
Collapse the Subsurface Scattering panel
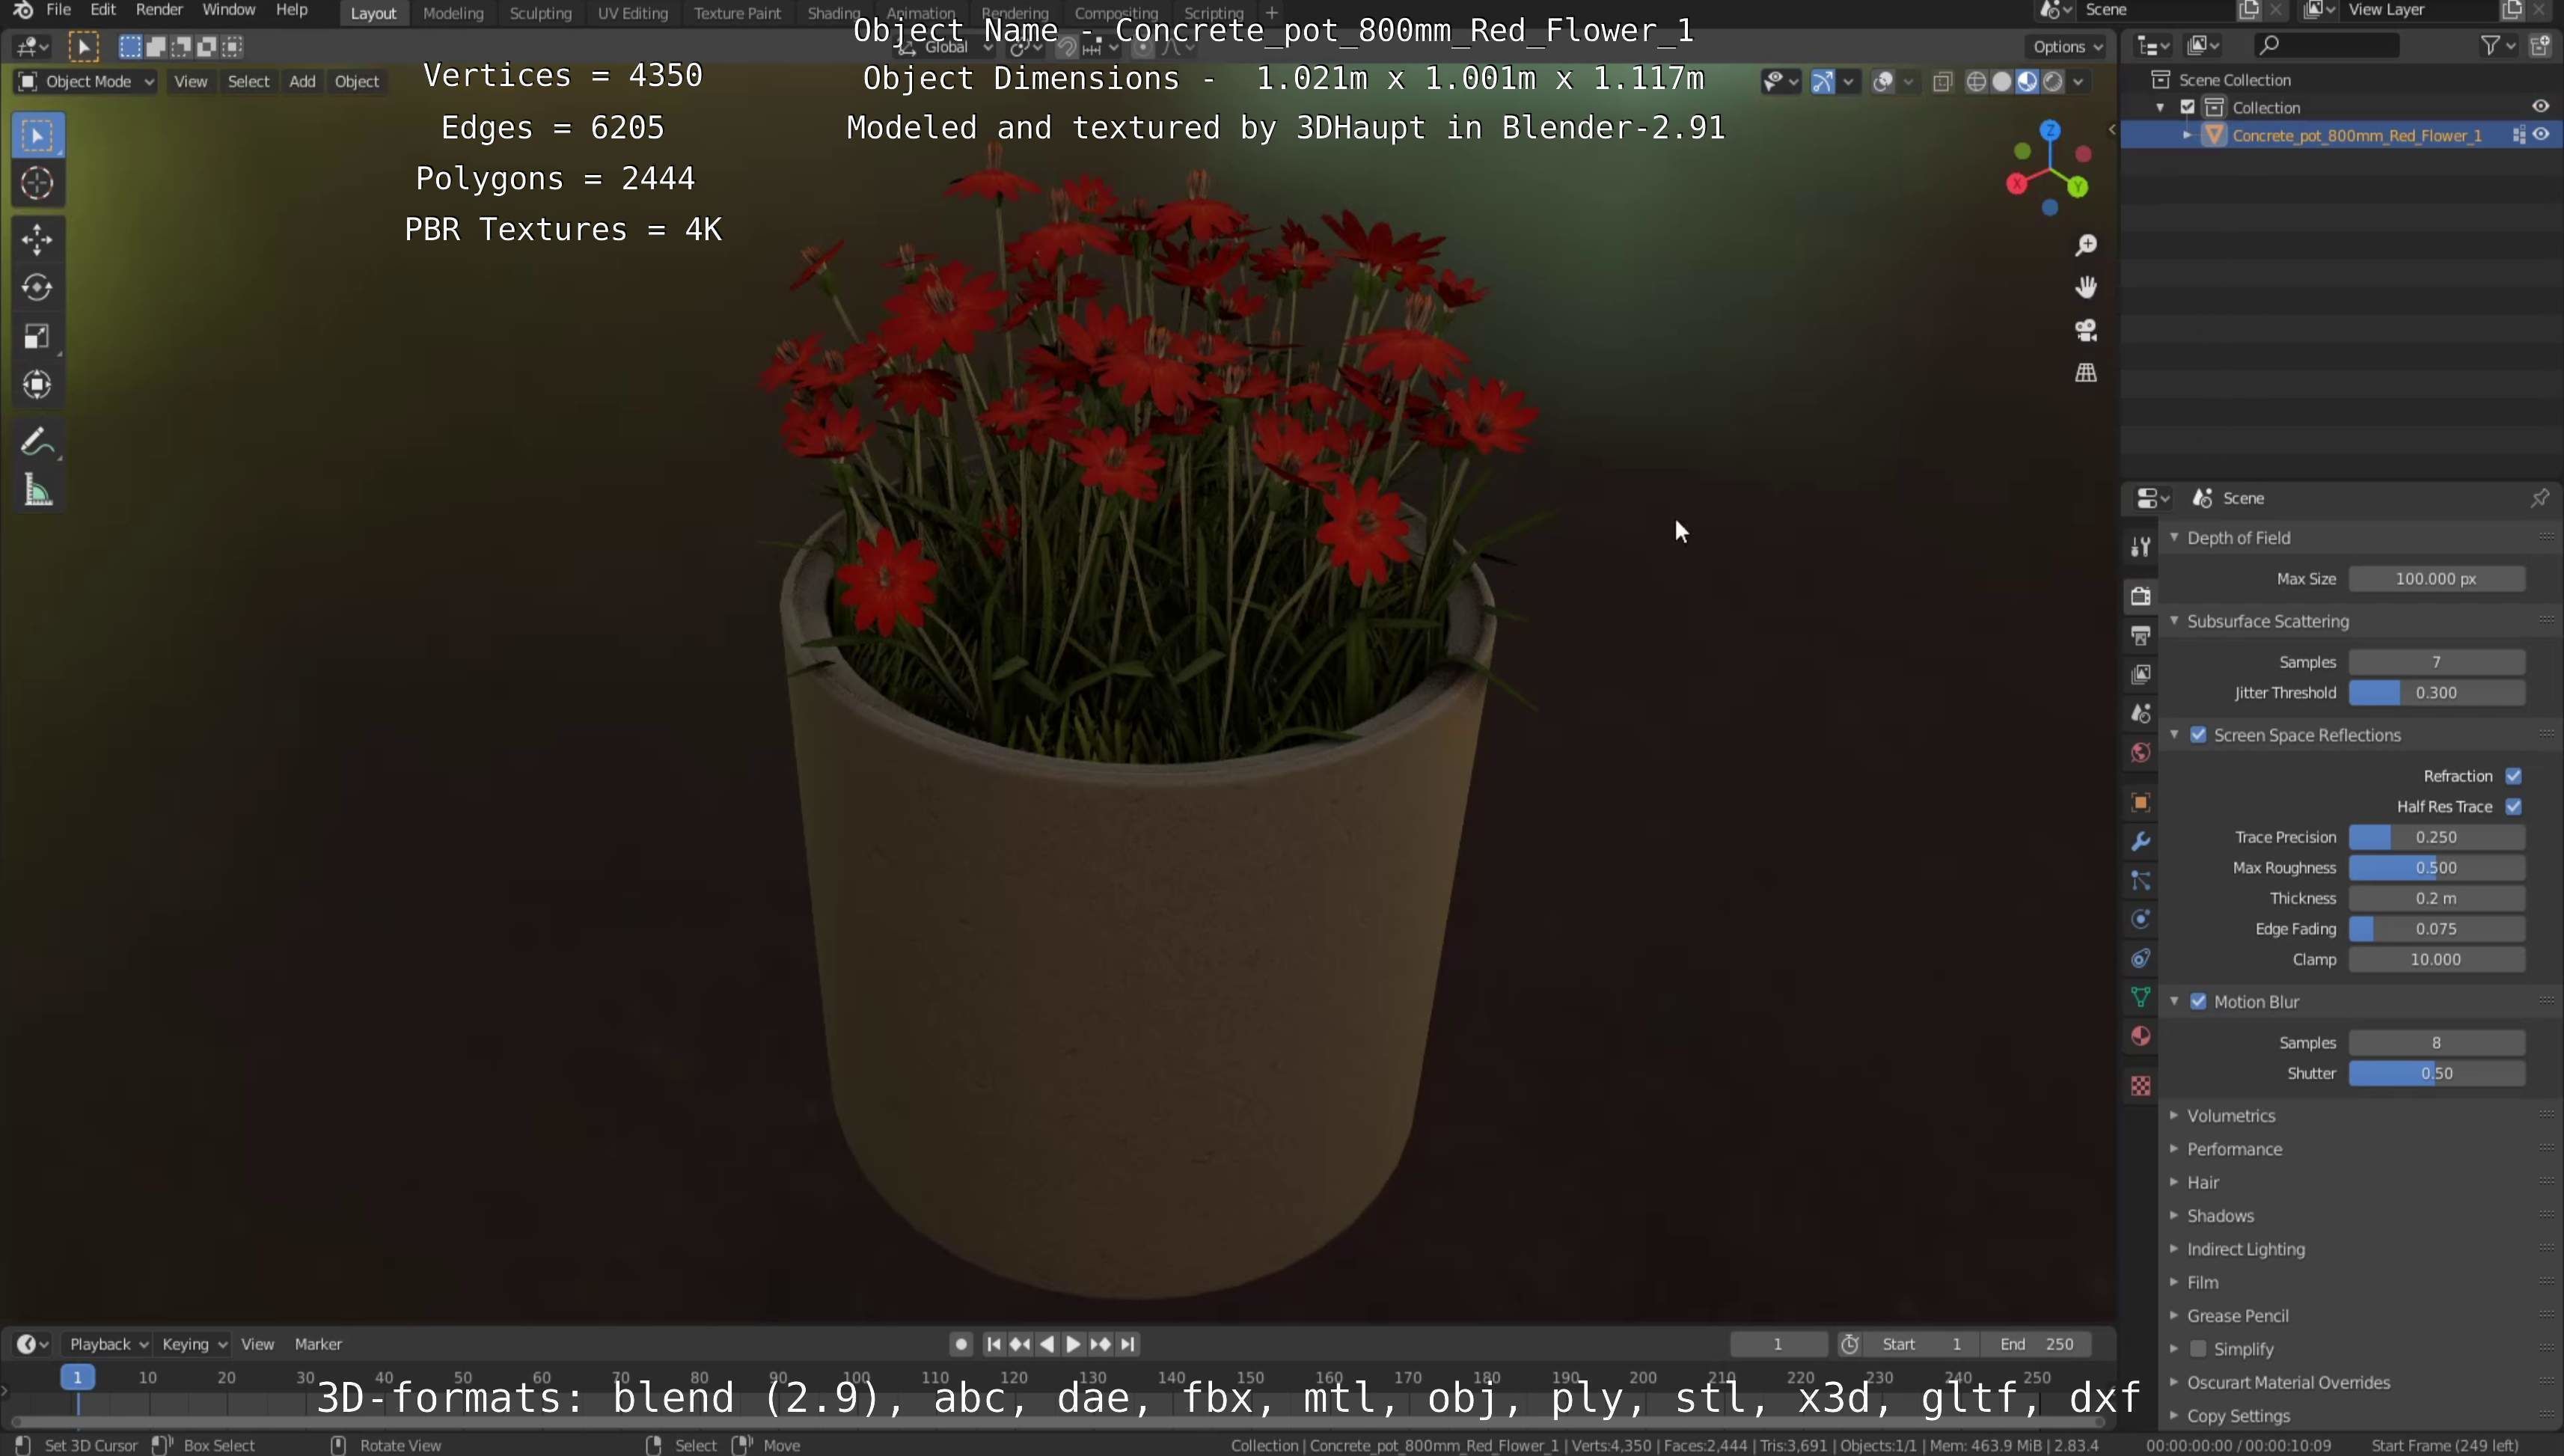tap(2174, 621)
